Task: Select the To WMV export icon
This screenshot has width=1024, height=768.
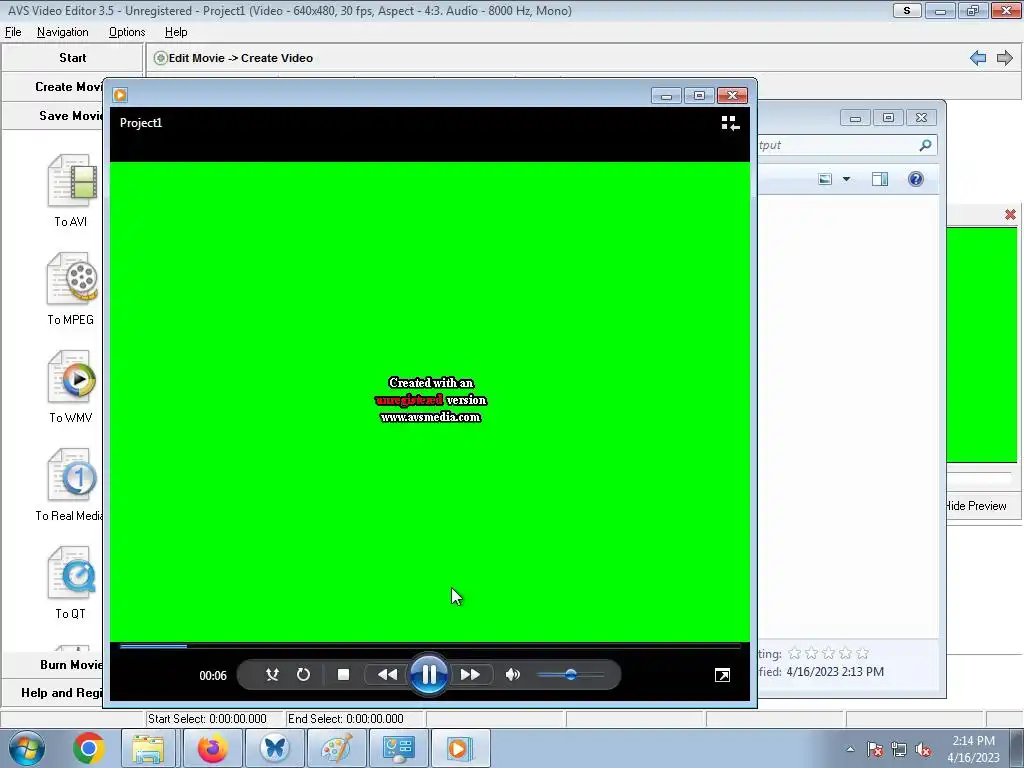Action: click(72, 376)
